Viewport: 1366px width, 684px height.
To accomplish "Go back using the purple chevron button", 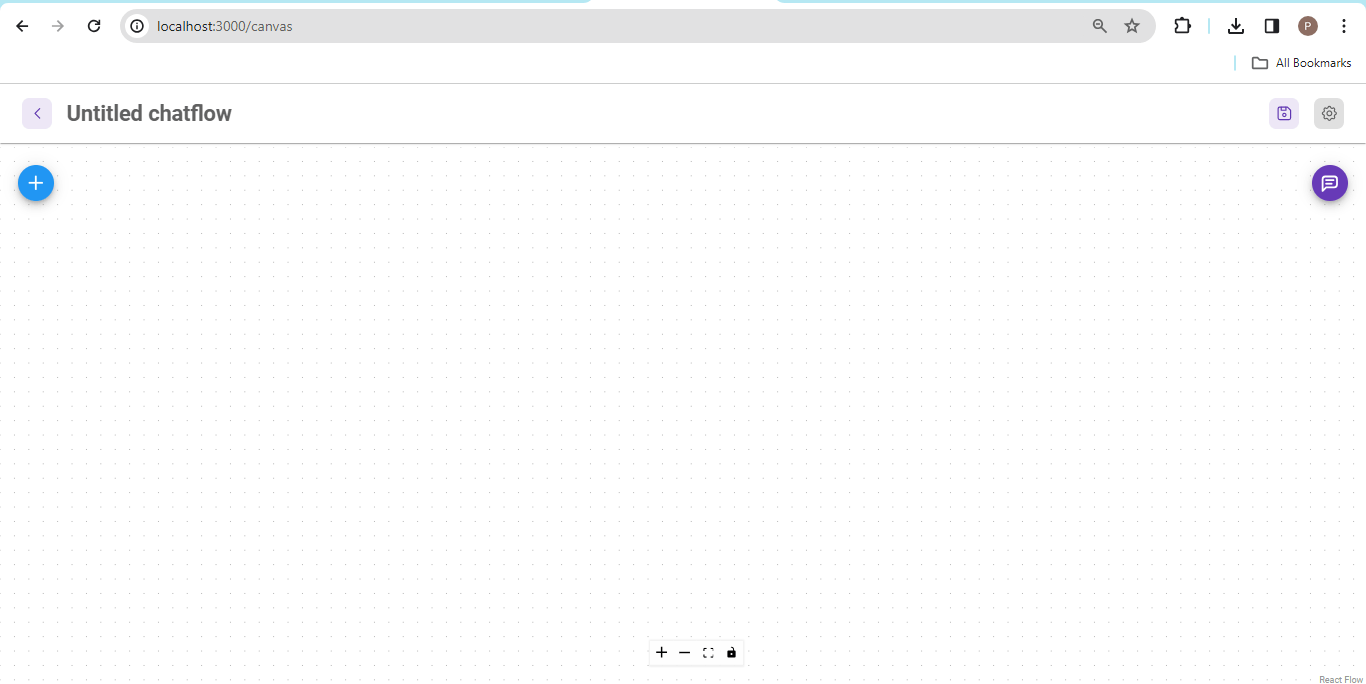I will coord(37,114).
